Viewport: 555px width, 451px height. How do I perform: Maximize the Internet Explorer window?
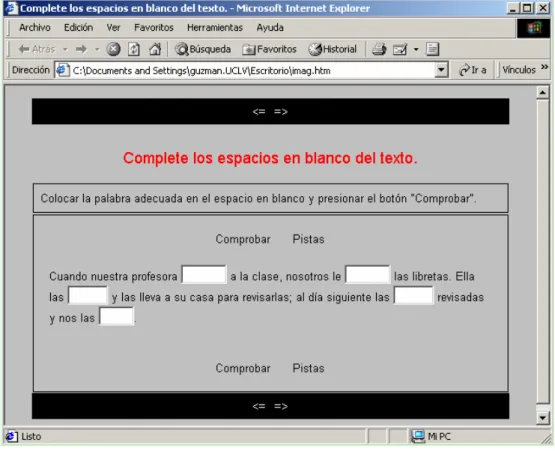(527, 8)
